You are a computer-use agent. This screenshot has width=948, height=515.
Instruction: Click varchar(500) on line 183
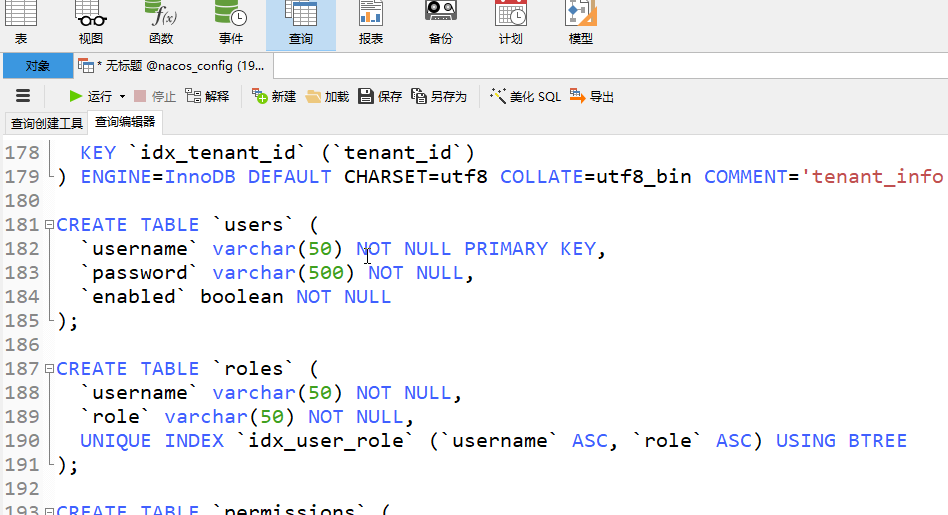click(284, 273)
